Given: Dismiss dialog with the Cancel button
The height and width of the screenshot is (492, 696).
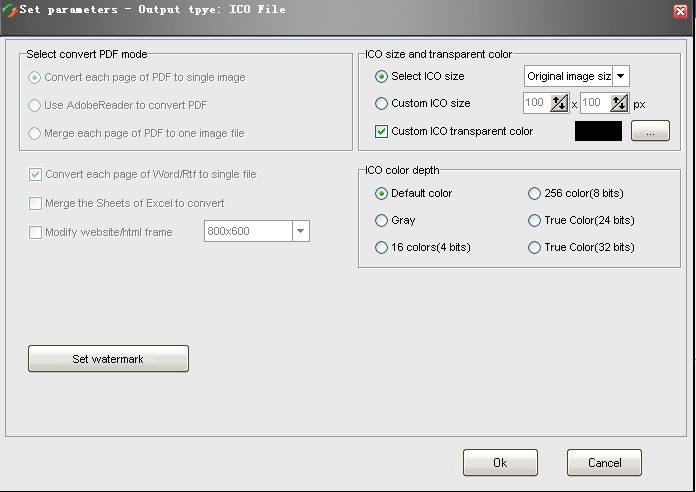Looking at the screenshot, I should [x=604, y=463].
